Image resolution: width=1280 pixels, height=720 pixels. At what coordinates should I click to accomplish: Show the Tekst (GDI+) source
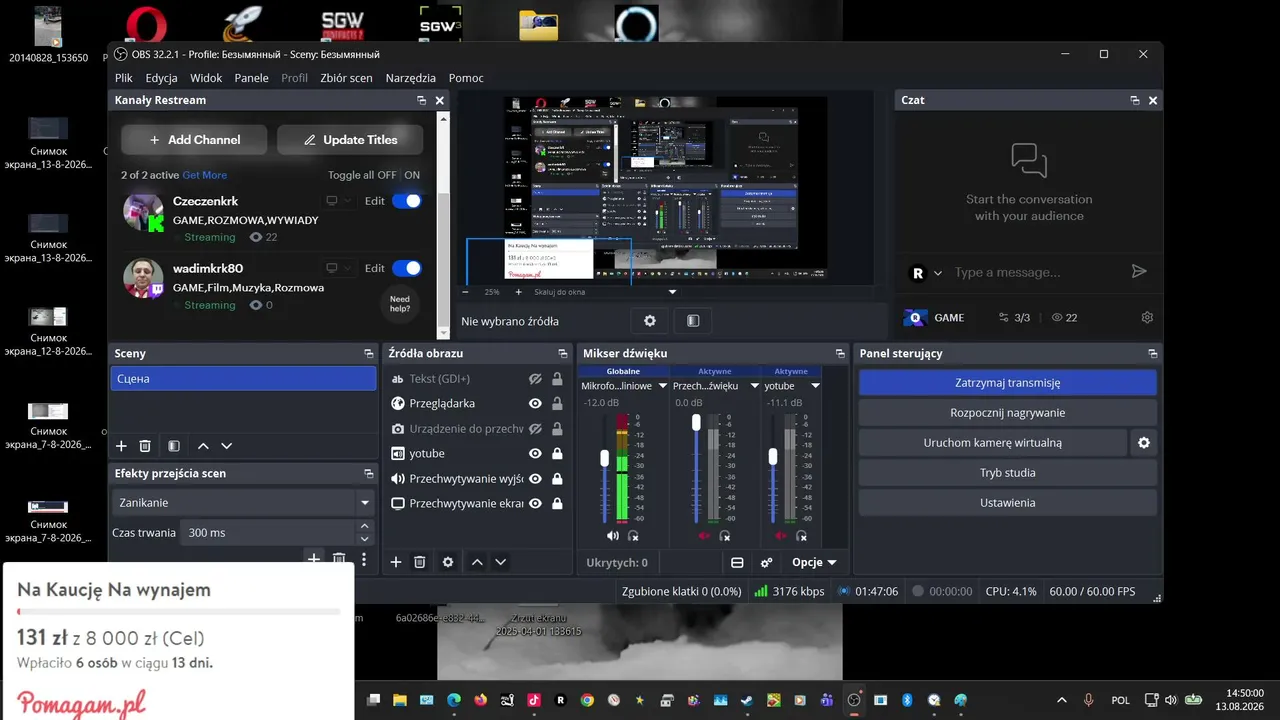coord(535,379)
